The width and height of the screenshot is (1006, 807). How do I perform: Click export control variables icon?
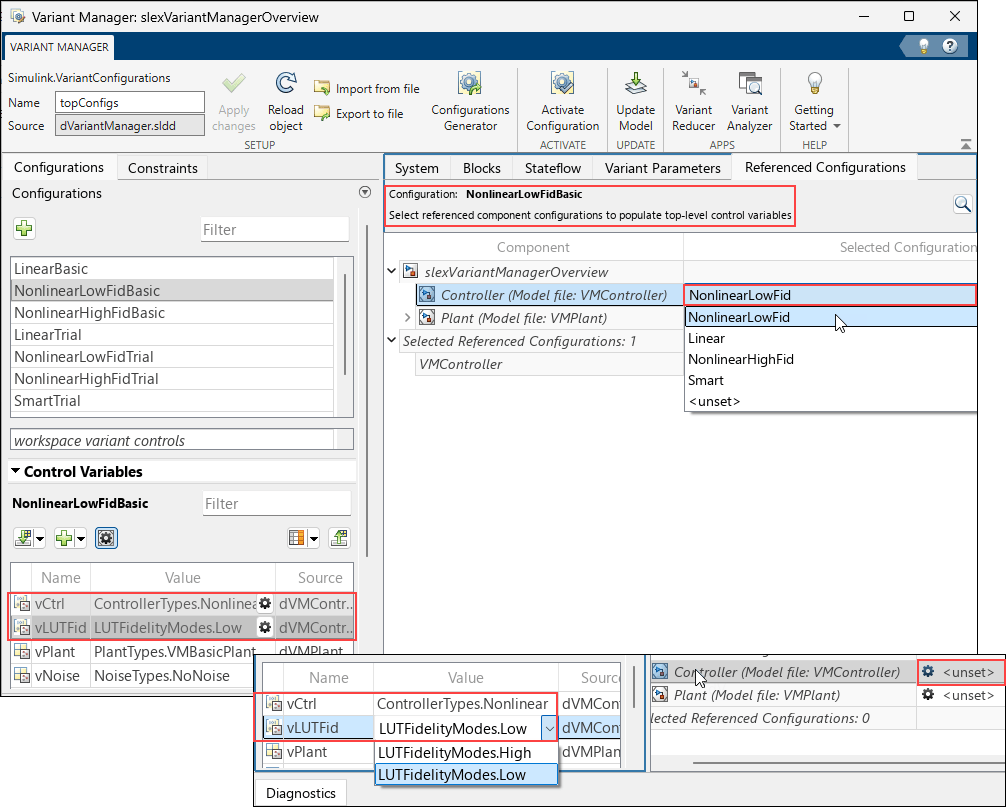(x=339, y=538)
